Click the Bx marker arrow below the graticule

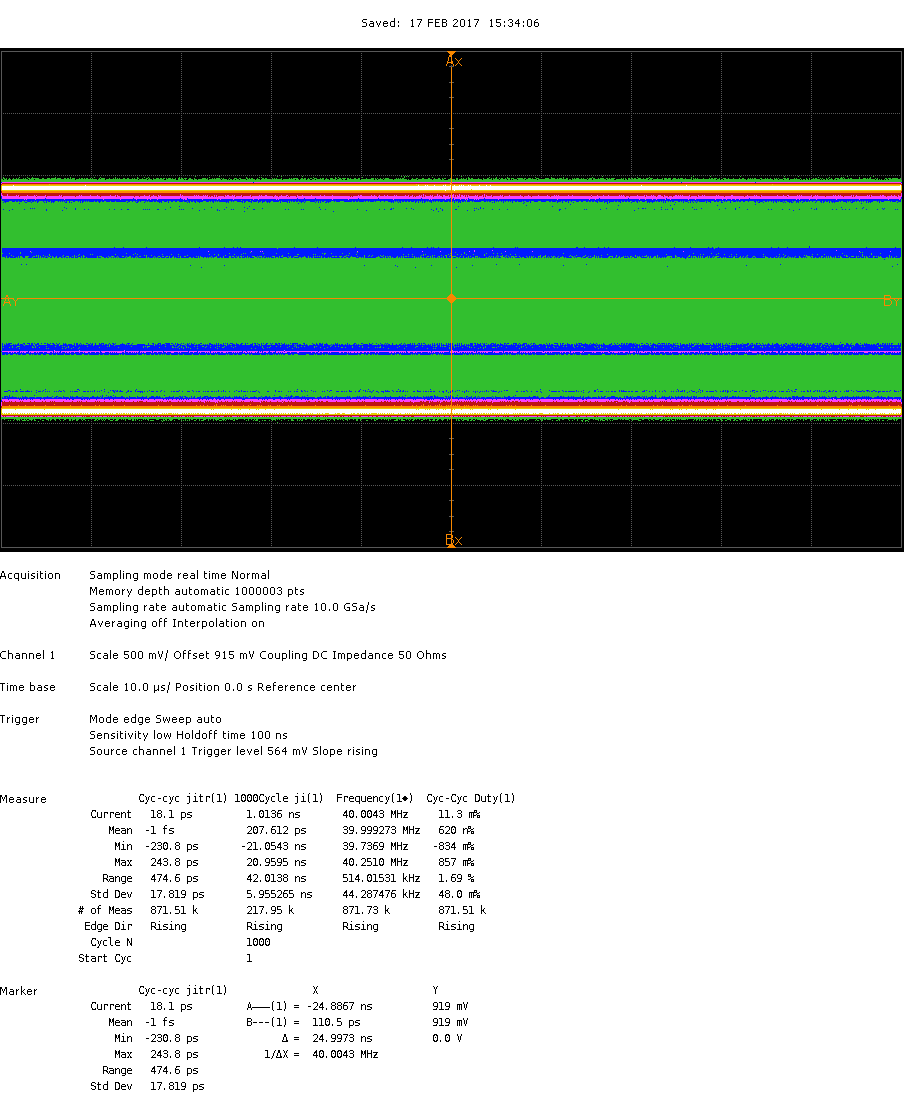[452, 540]
